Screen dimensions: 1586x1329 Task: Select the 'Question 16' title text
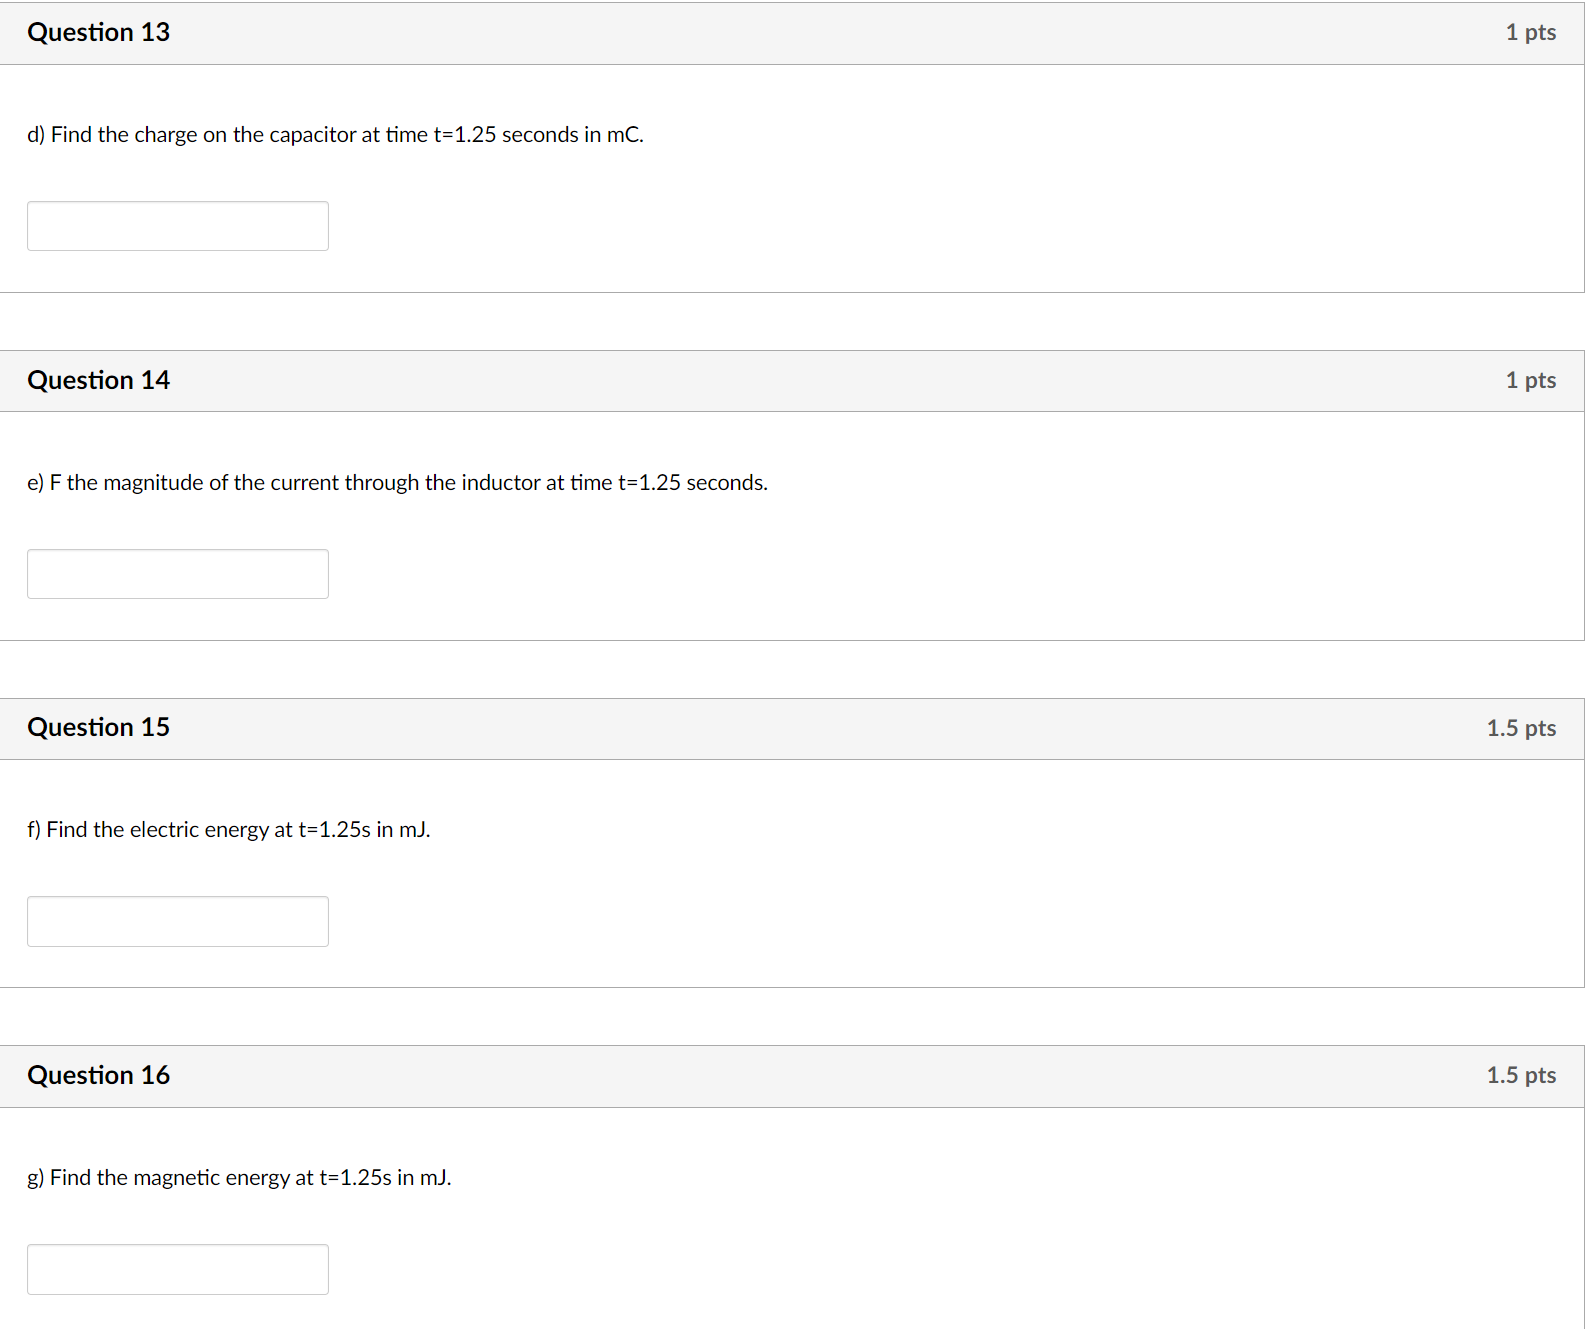(99, 1075)
